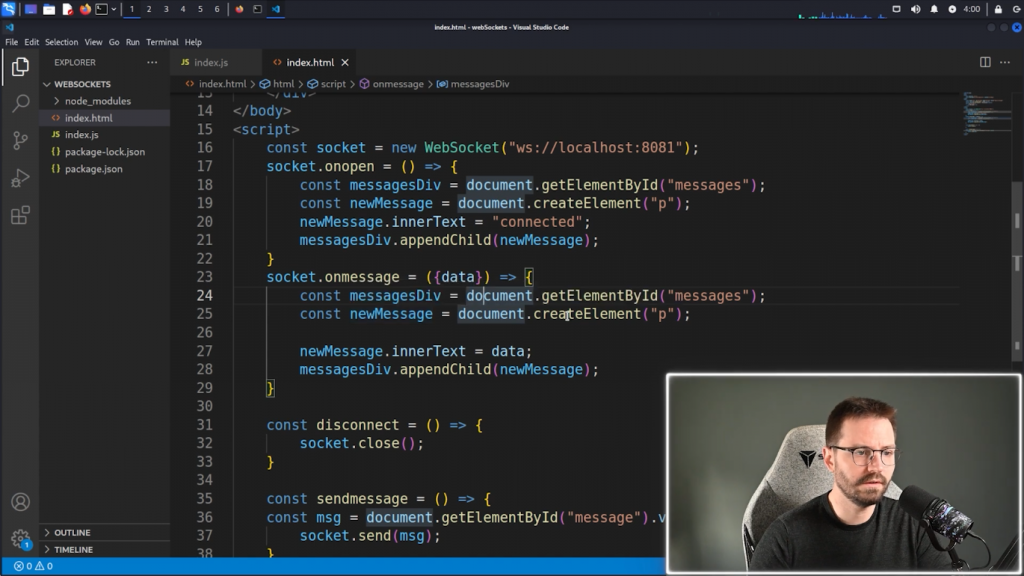The image size is (1024, 576).
Task: Open the Kali applications menu
Action: pos(8,9)
